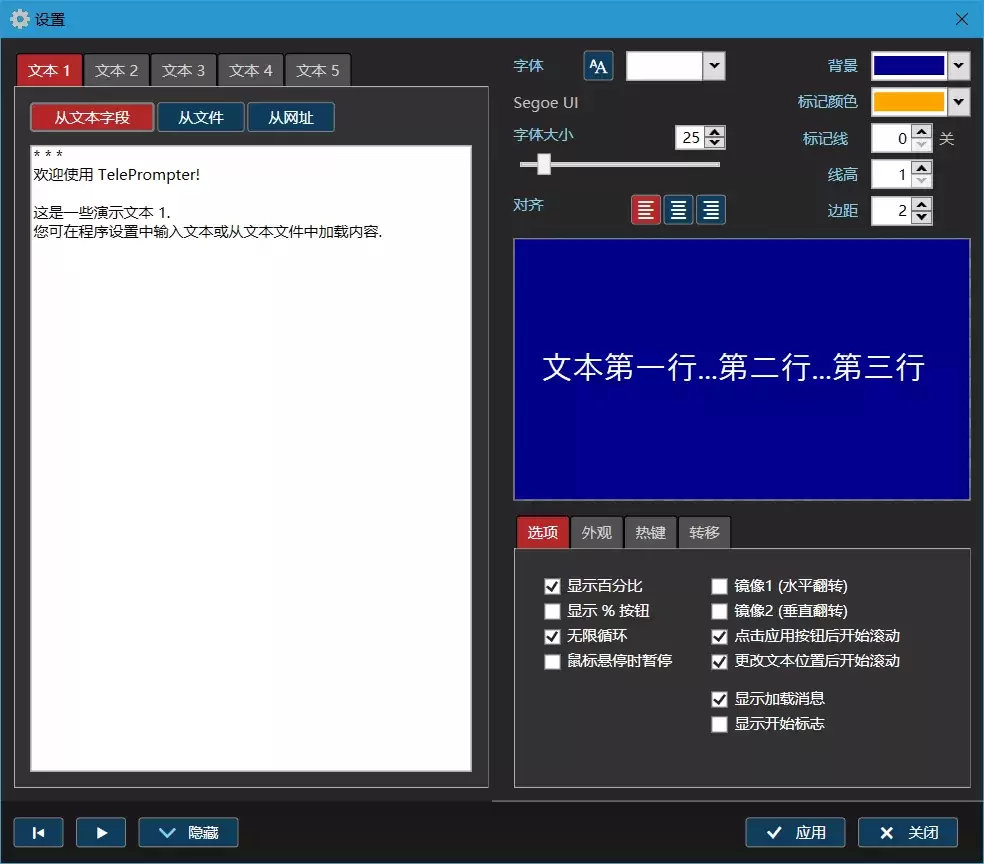Viewport: 984px width, 864px height.
Task: Enable 鼠标悬停时暂停 checkbox
Action: click(552, 661)
